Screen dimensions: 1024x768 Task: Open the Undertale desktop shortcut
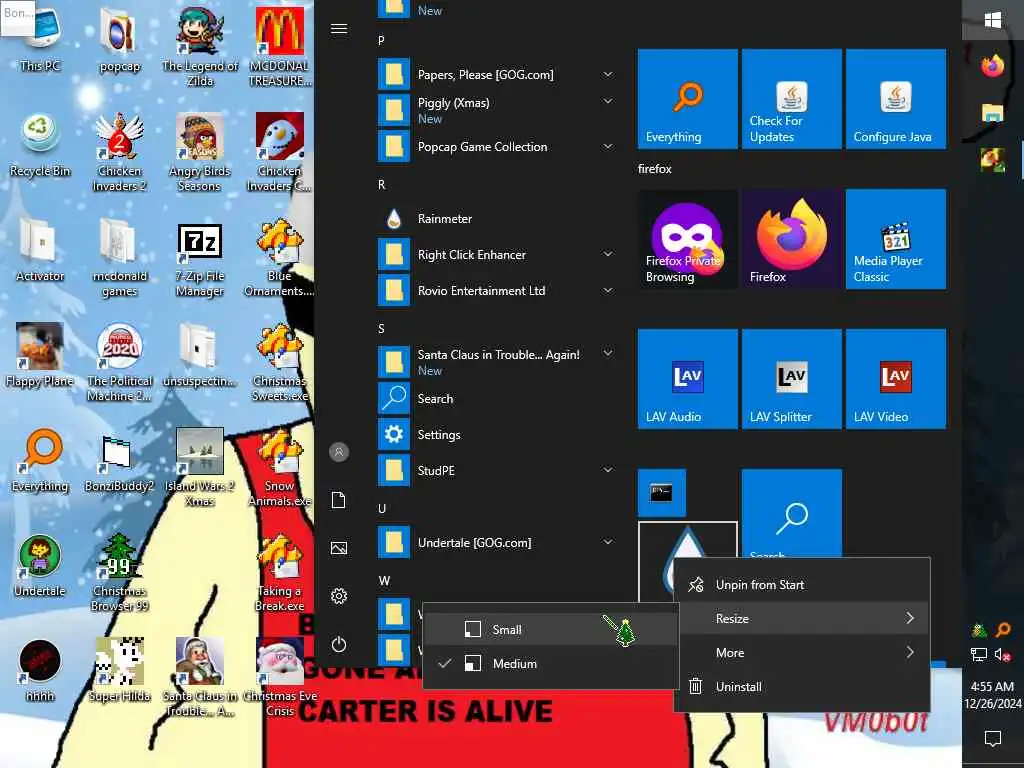[40, 566]
